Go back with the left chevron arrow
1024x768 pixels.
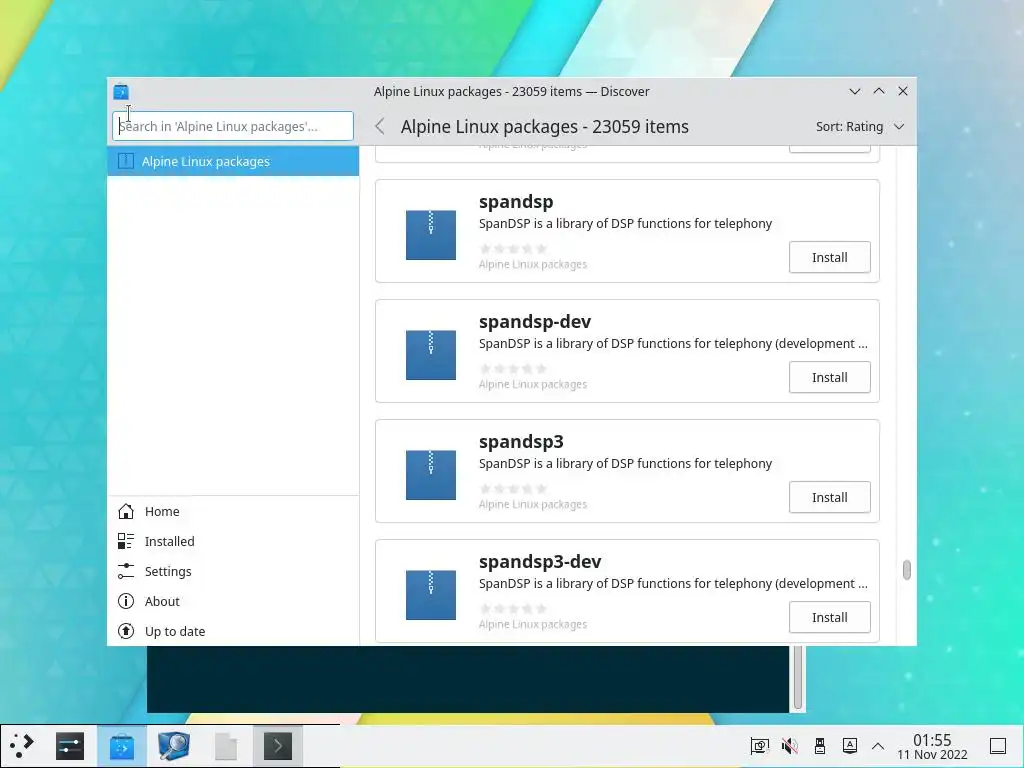(380, 127)
